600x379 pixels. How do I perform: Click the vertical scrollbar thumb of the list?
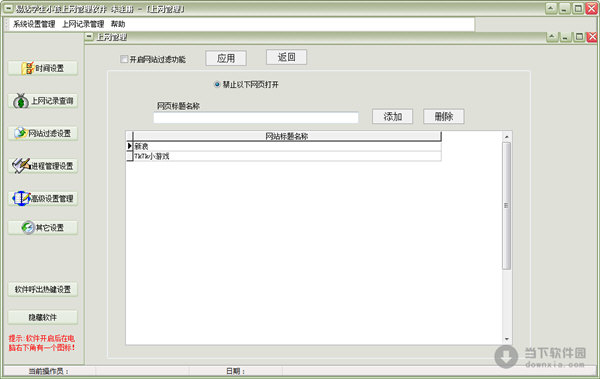[x=507, y=206]
